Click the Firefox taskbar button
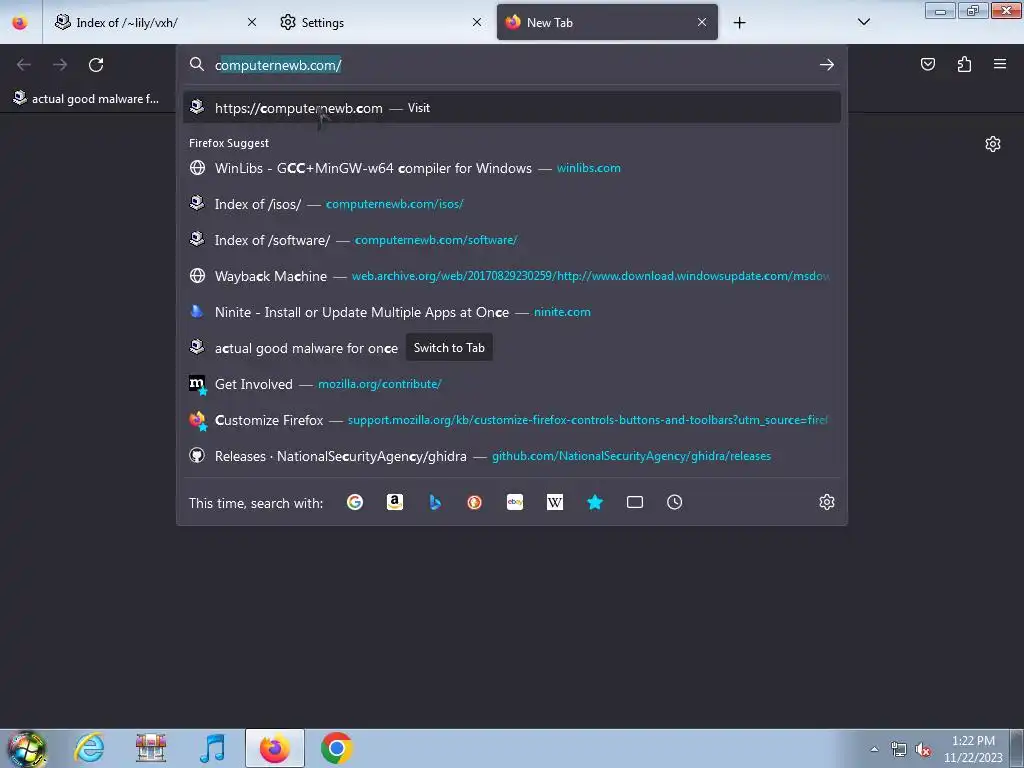 pos(275,748)
